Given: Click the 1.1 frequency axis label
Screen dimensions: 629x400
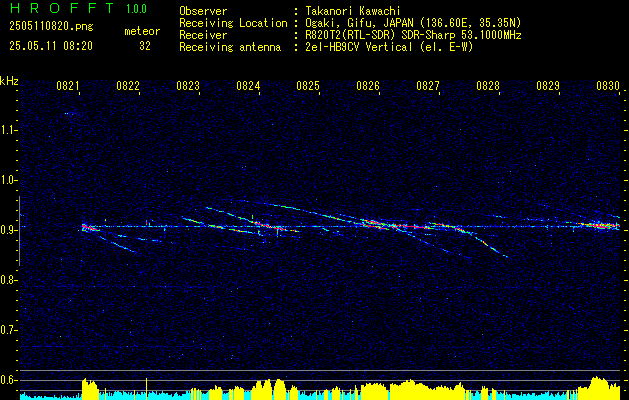Looking at the screenshot, I should coord(8,130).
